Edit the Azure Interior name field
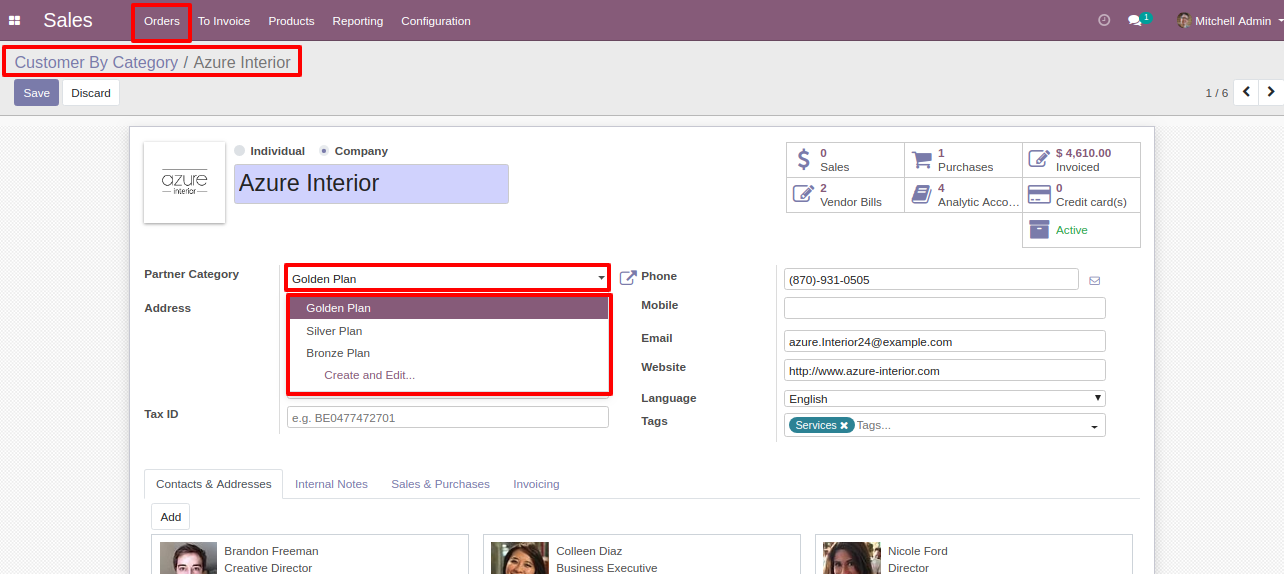This screenshot has width=1284, height=574. [x=371, y=184]
